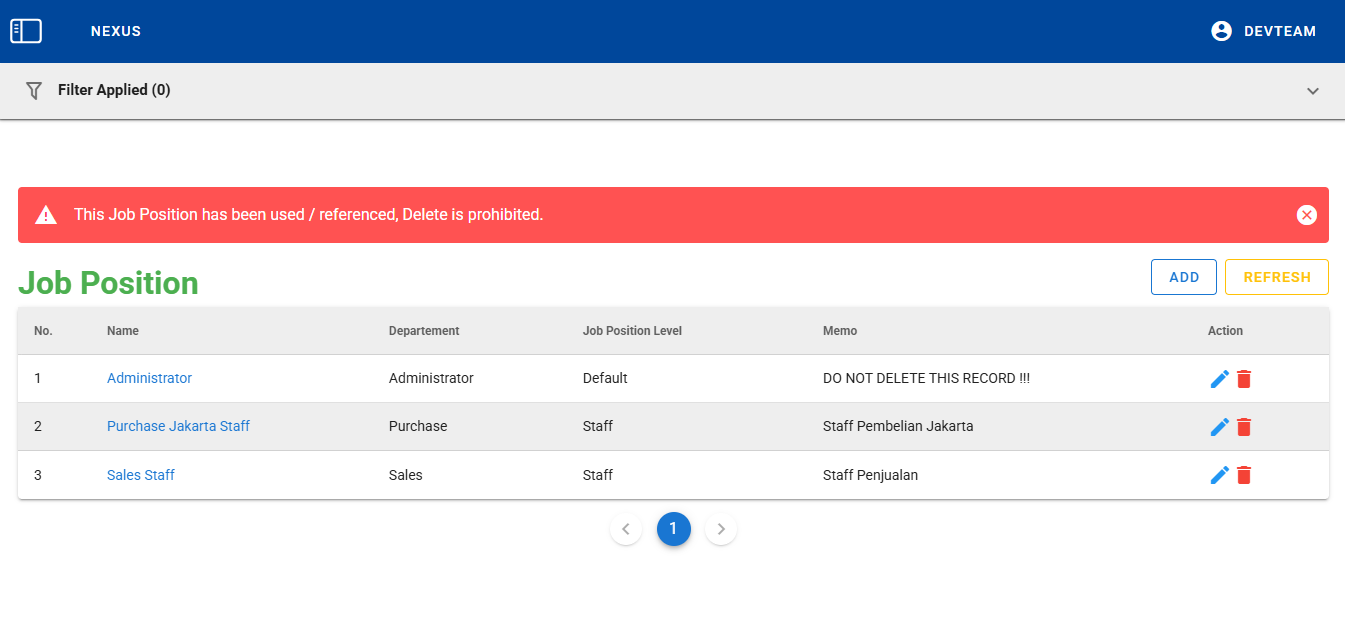This screenshot has width=1345, height=640.
Task: Open the Sales Staff link
Action: [141, 475]
